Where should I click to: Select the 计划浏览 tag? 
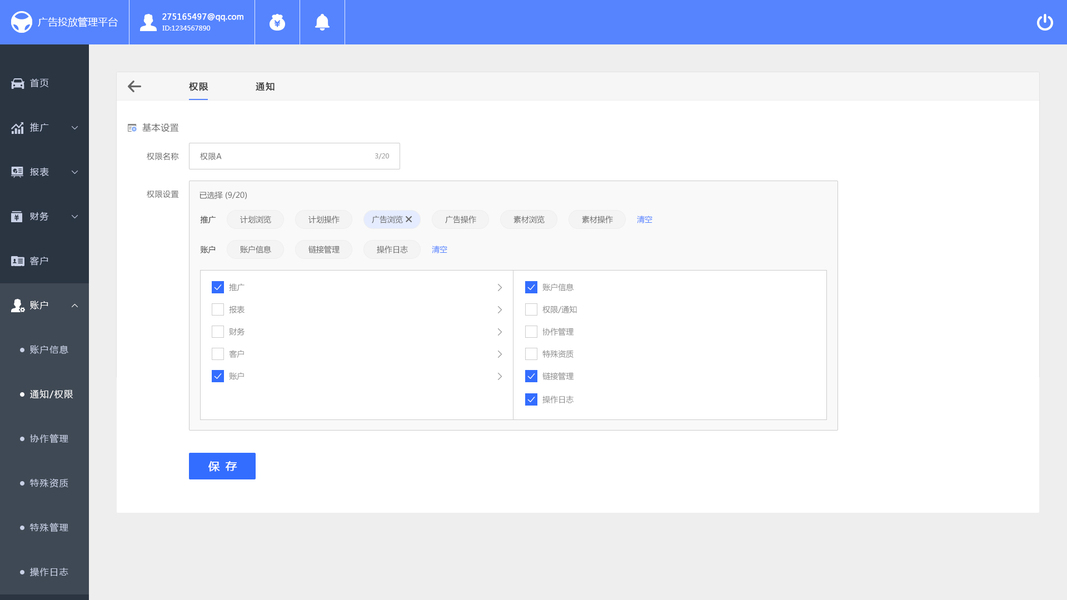coord(255,220)
